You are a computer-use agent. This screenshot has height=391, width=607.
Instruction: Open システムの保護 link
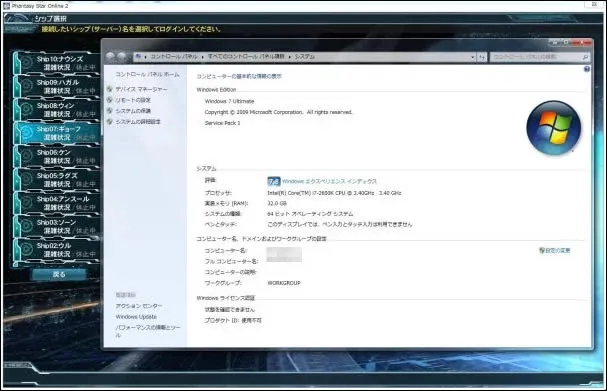(133, 111)
